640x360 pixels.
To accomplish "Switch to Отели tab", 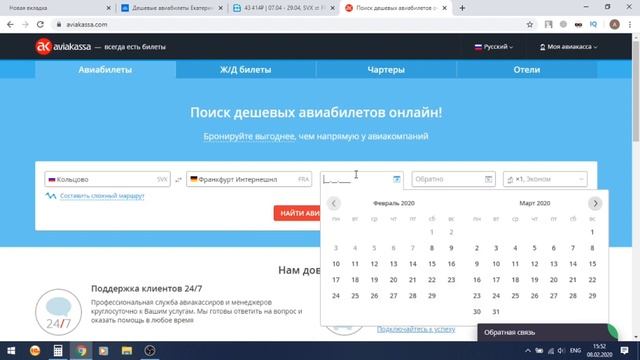I will (527, 70).
